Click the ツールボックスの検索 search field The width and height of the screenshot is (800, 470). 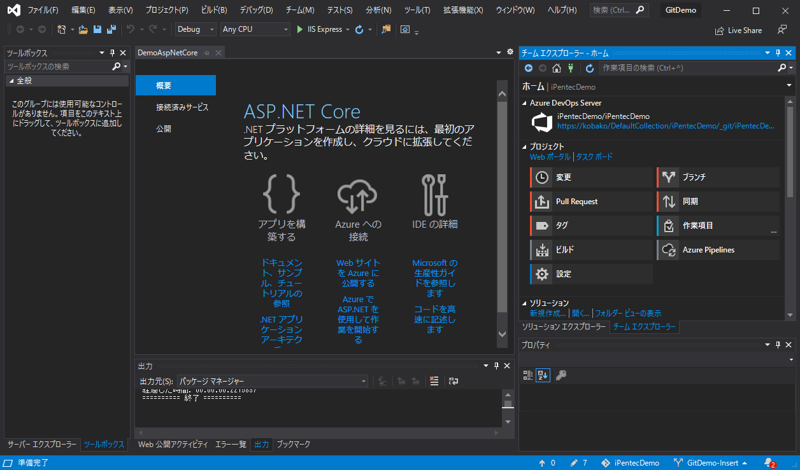pos(58,66)
